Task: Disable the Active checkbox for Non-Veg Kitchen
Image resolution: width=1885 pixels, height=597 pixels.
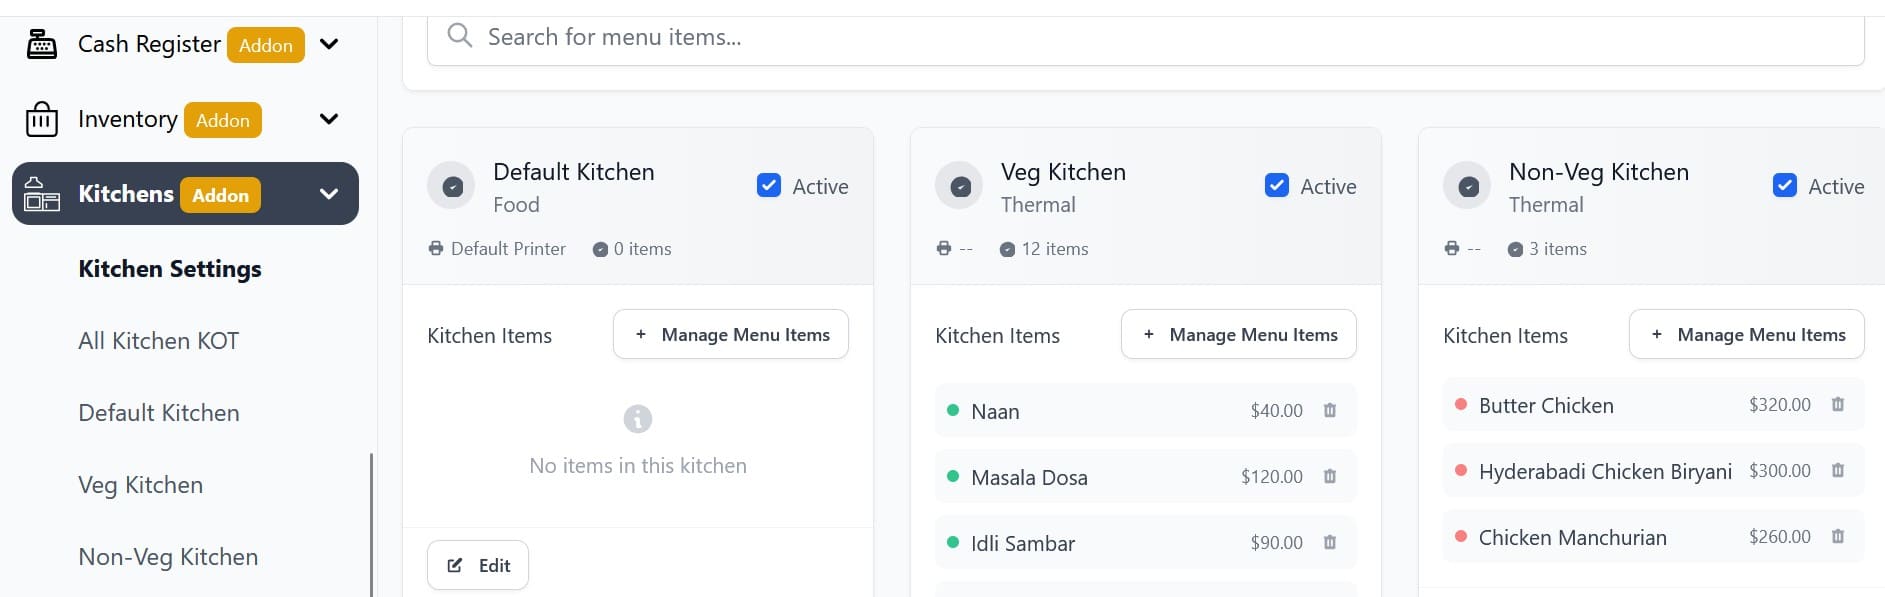Action: pyautogui.click(x=1785, y=185)
